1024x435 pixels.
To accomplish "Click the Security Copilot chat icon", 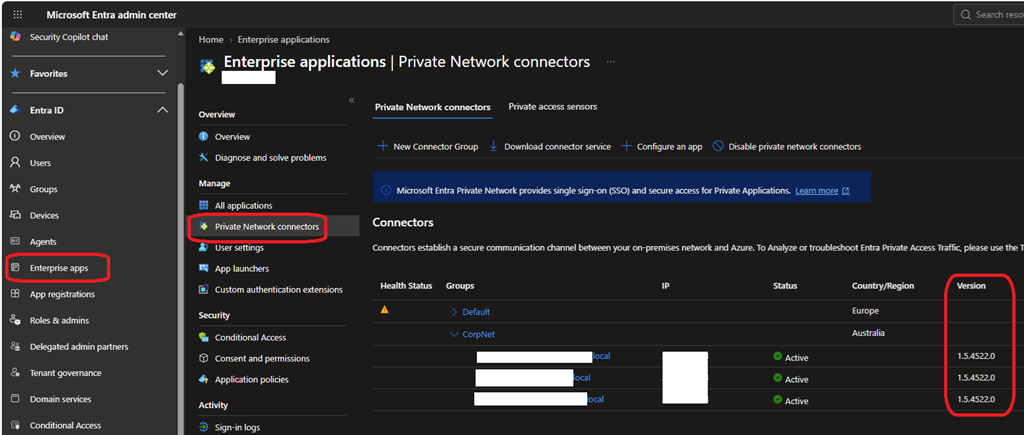I will [14, 37].
